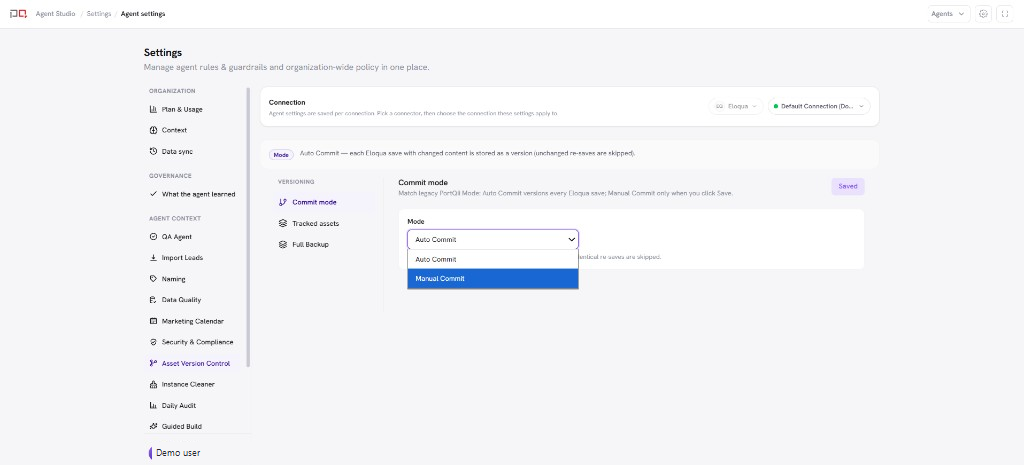Viewport: 1024px width, 465px height.
Task: Click the Demo user name
Action: [x=178, y=453]
